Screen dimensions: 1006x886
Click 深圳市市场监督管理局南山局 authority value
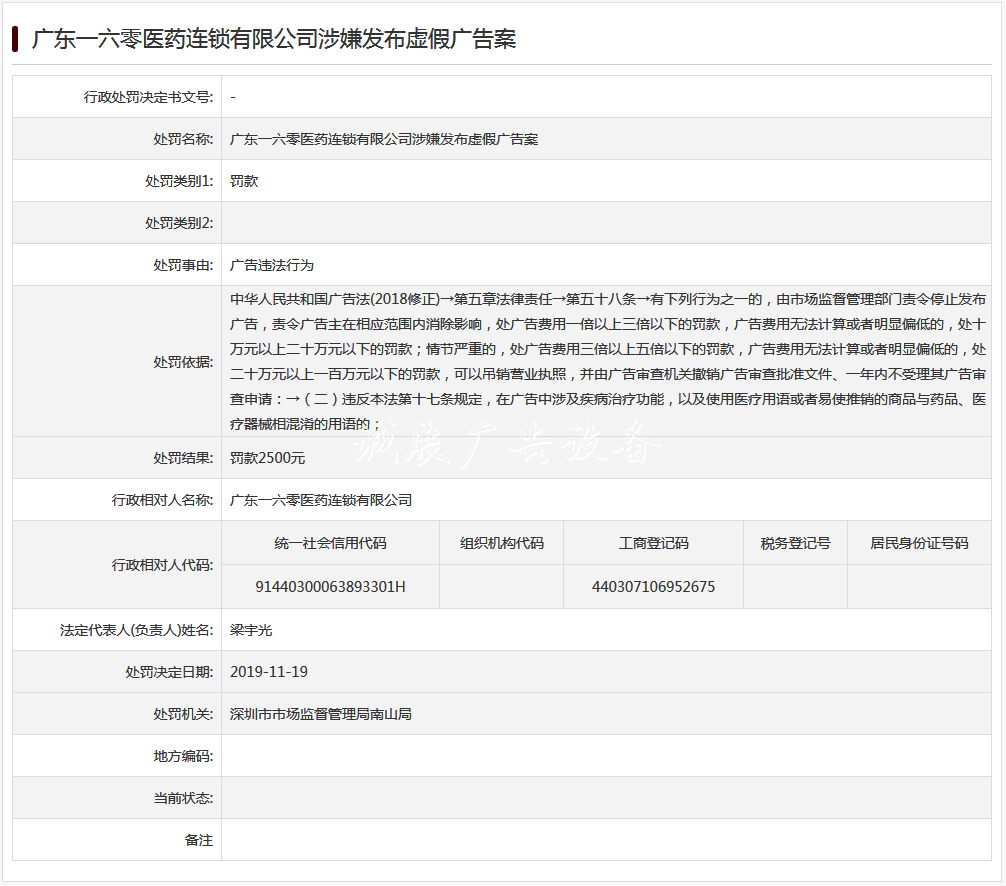(321, 714)
